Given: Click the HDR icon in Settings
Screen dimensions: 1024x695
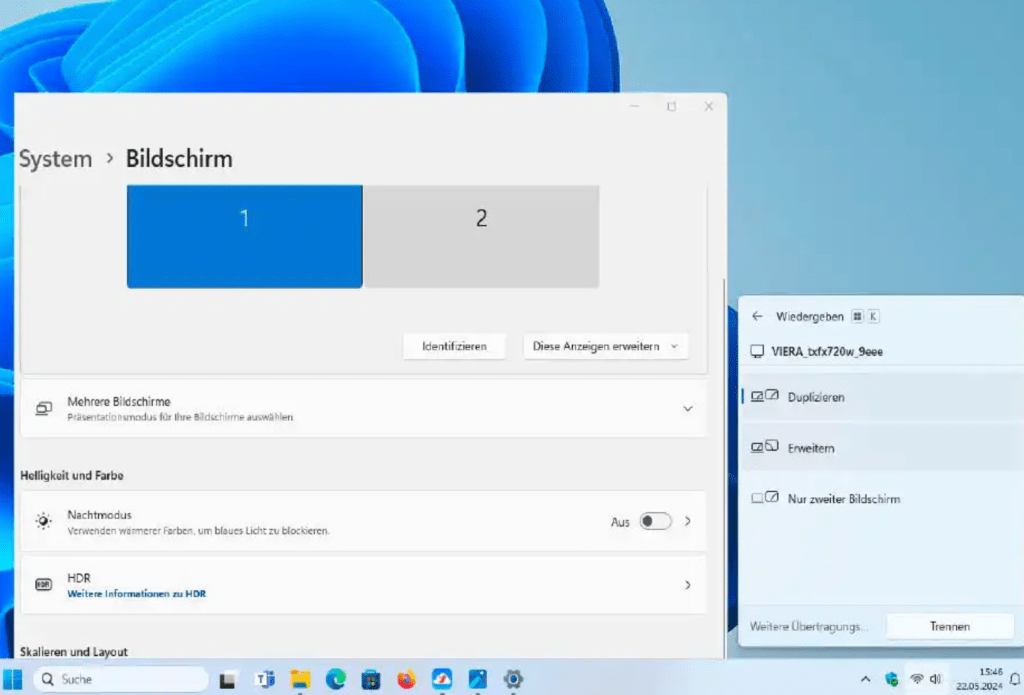Looking at the screenshot, I should coord(41,583).
